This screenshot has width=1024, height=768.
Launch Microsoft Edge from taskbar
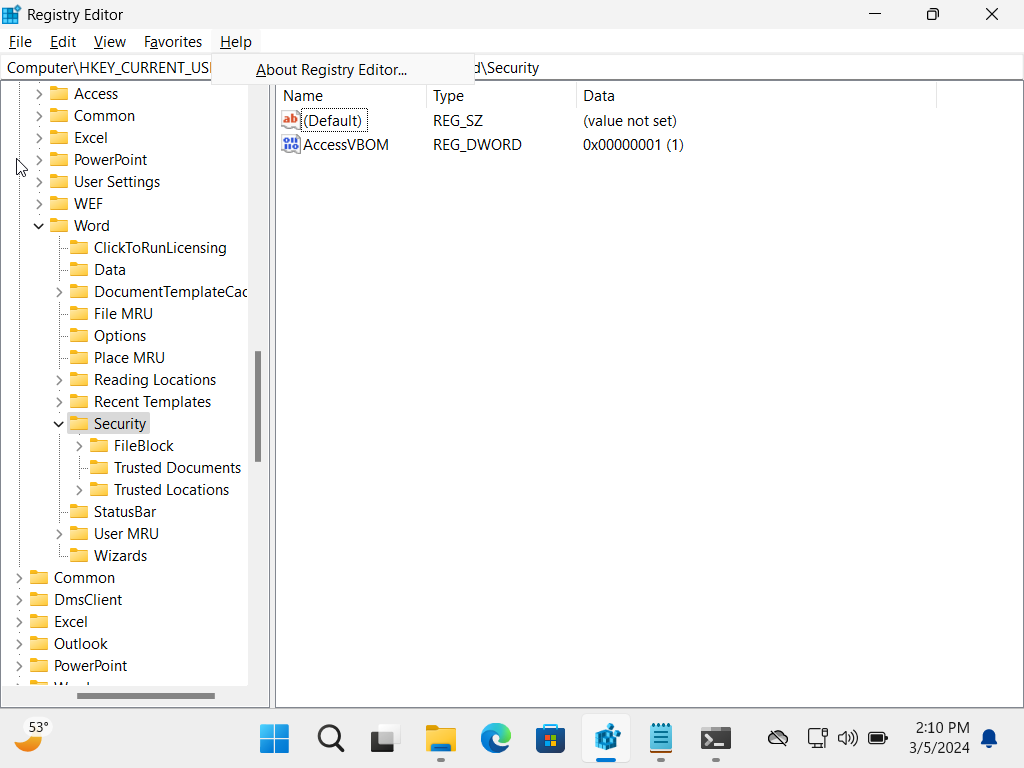click(496, 739)
